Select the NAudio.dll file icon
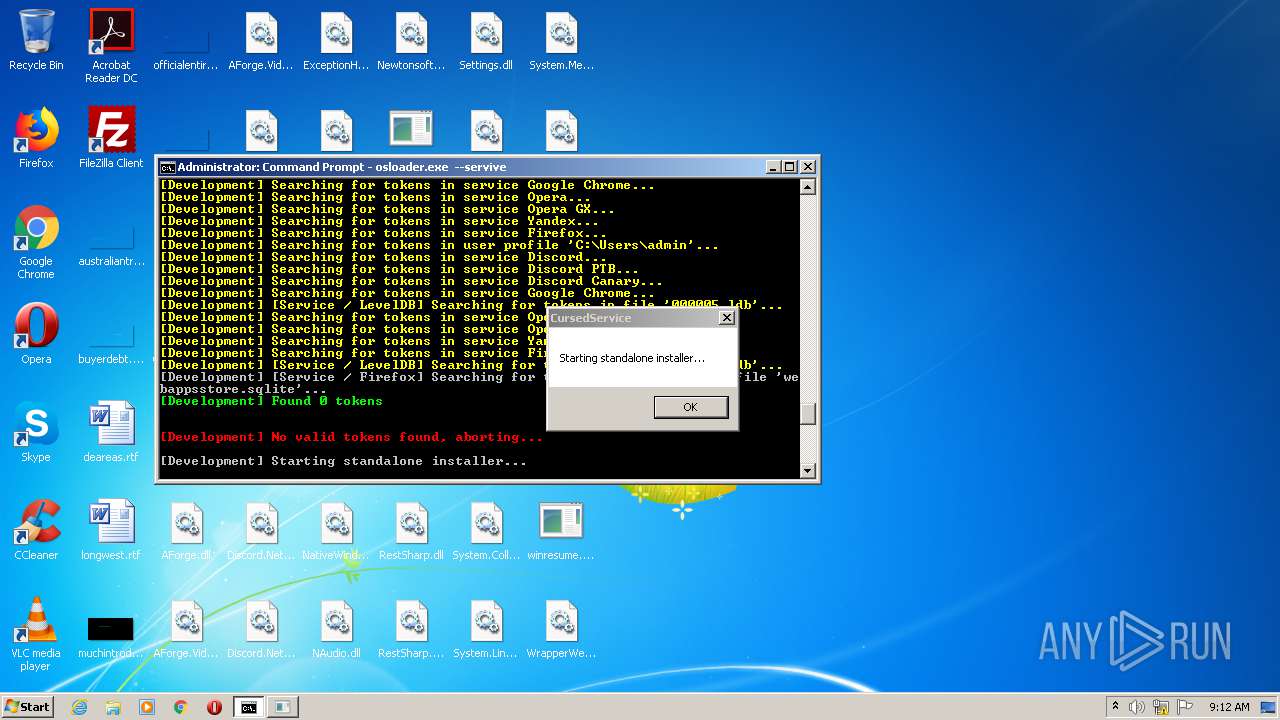Image resolution: width=1280 pixels, height=720 pixels. (336, 628)
